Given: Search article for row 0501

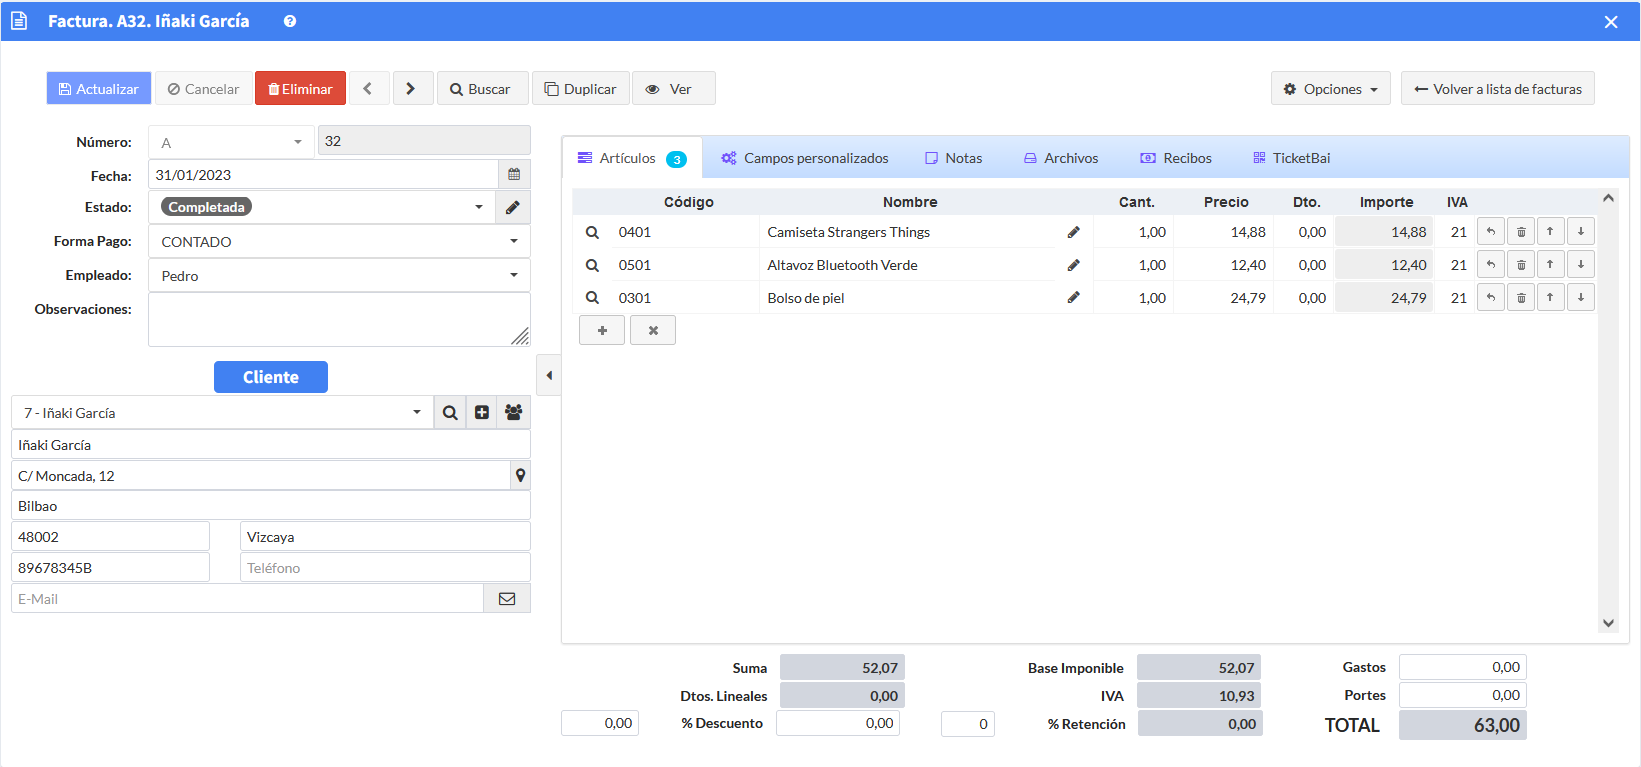Looking at the screenshot, I should (x=592, y=265).
